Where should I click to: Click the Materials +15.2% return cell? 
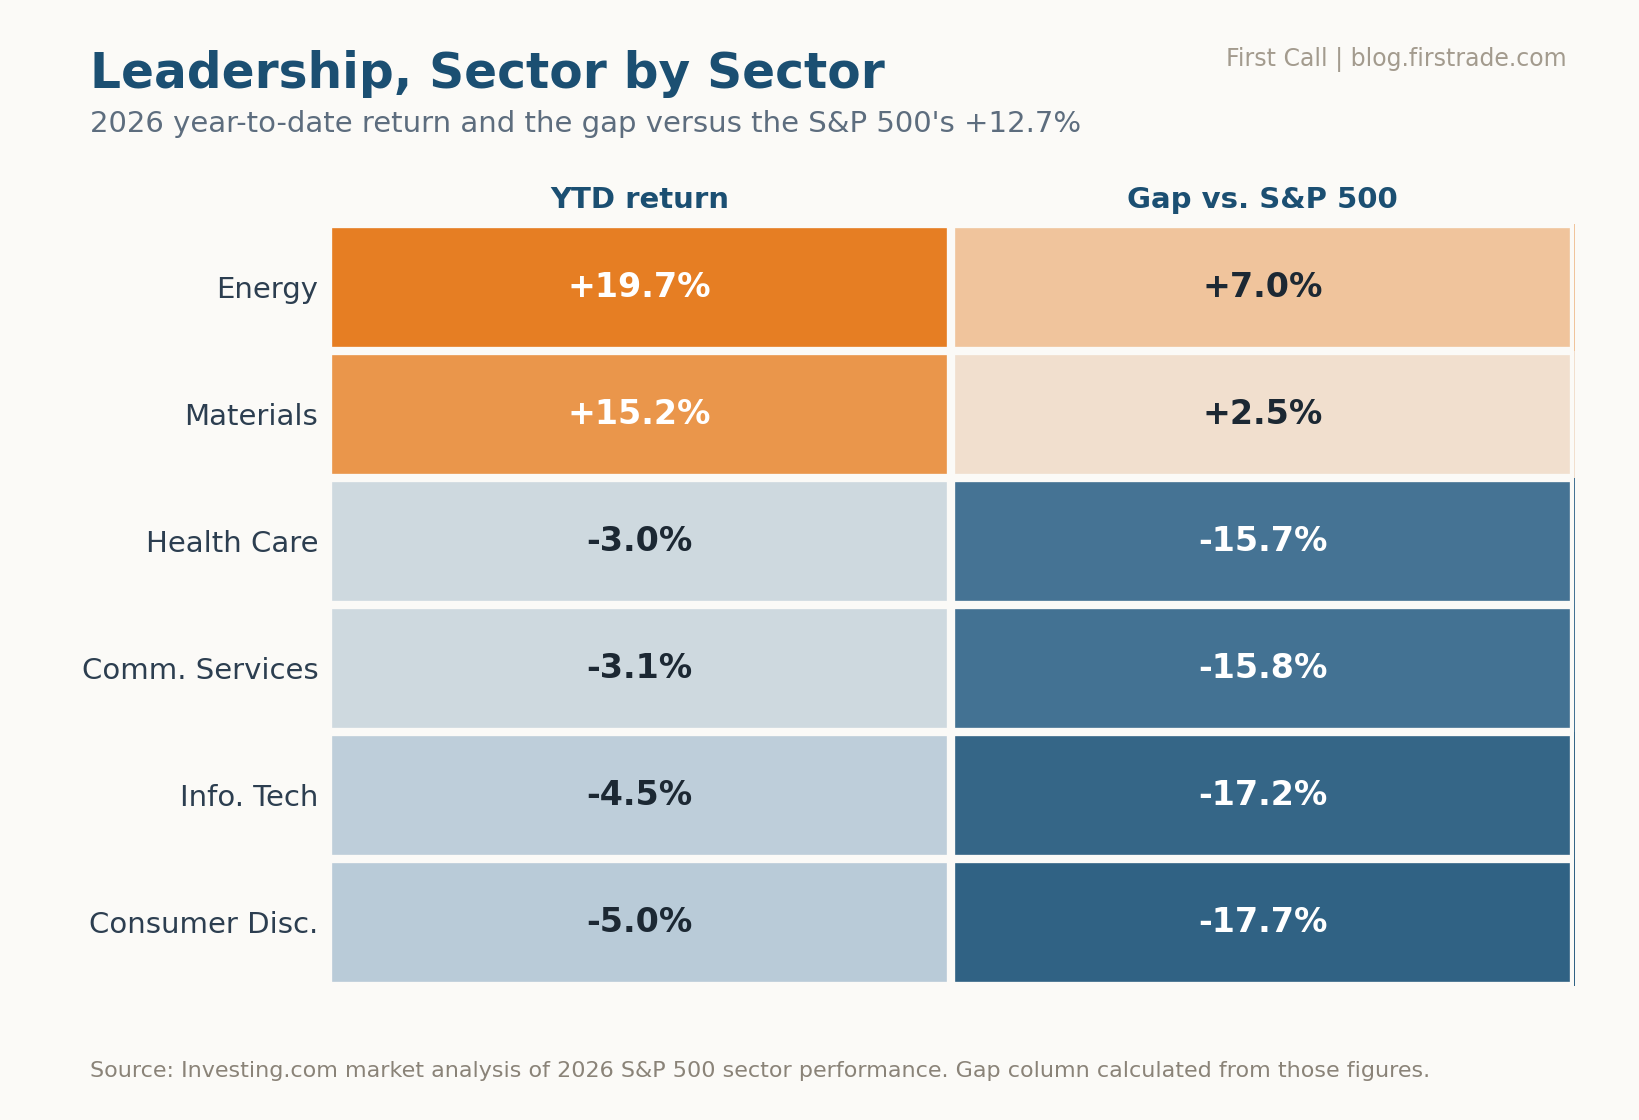639,414
